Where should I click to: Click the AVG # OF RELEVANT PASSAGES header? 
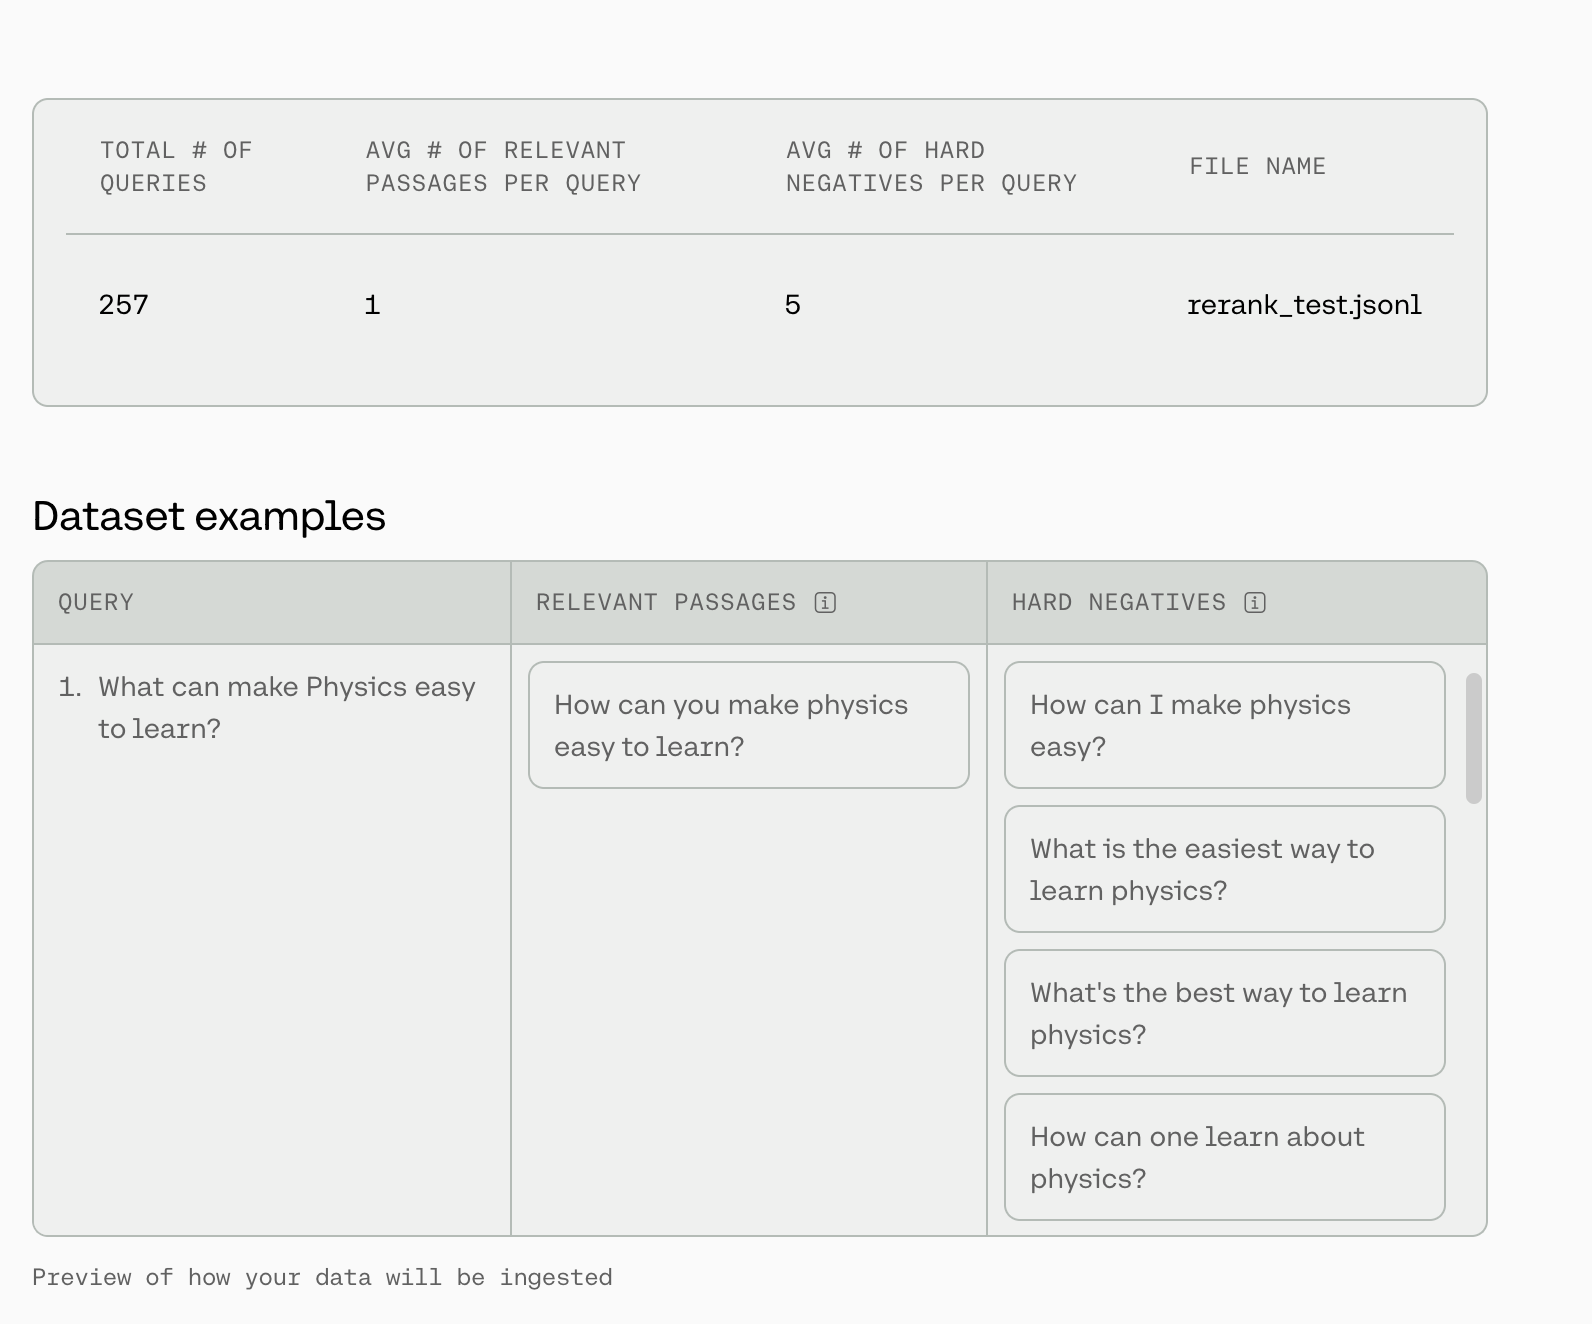pos(503,166)
